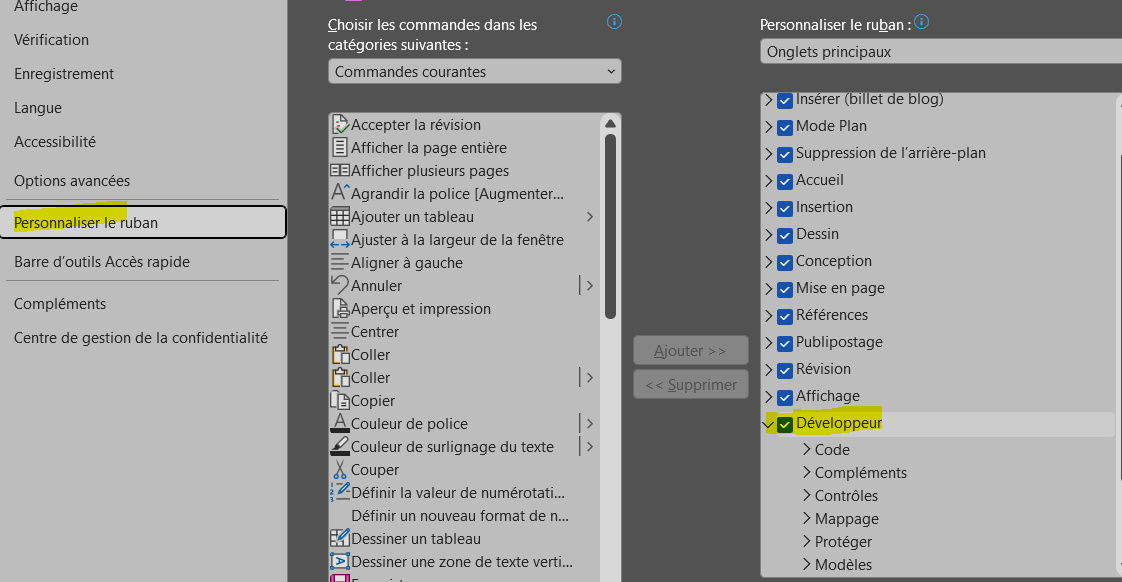The height and width of the screenshot is (582, 1122).
Task: Click the Copier command icon
Action: coord(340,400)
